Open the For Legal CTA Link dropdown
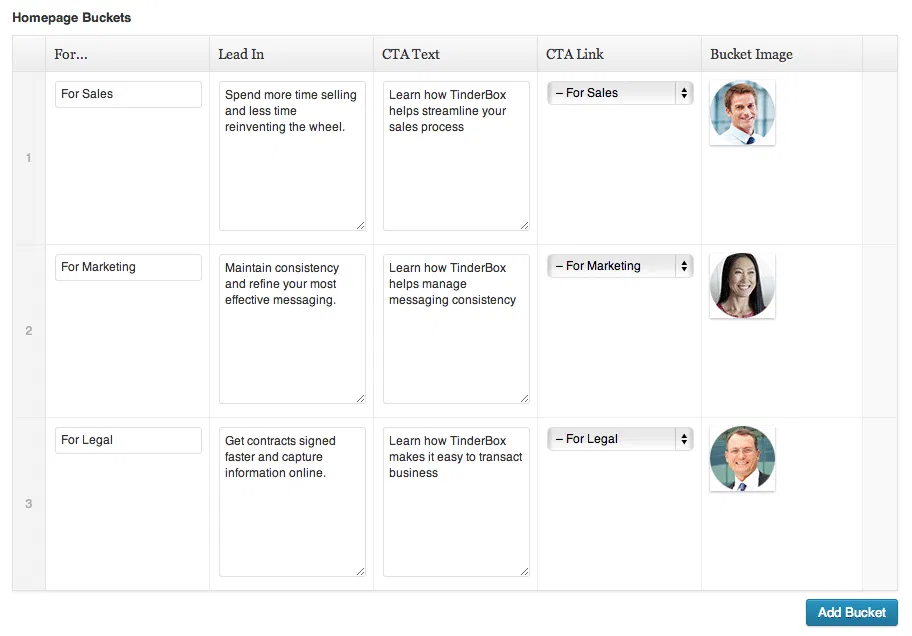 click(620, 439)
